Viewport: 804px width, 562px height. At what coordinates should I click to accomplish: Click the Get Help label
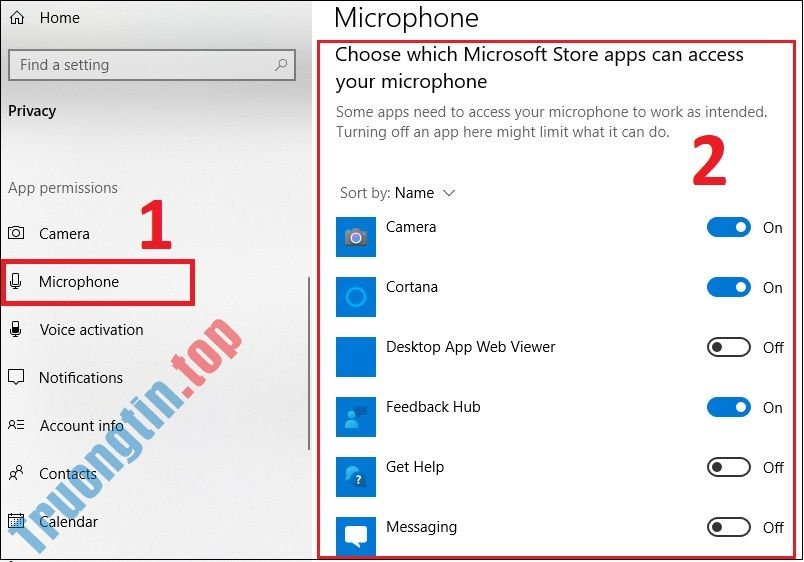[x=415, y=467]
